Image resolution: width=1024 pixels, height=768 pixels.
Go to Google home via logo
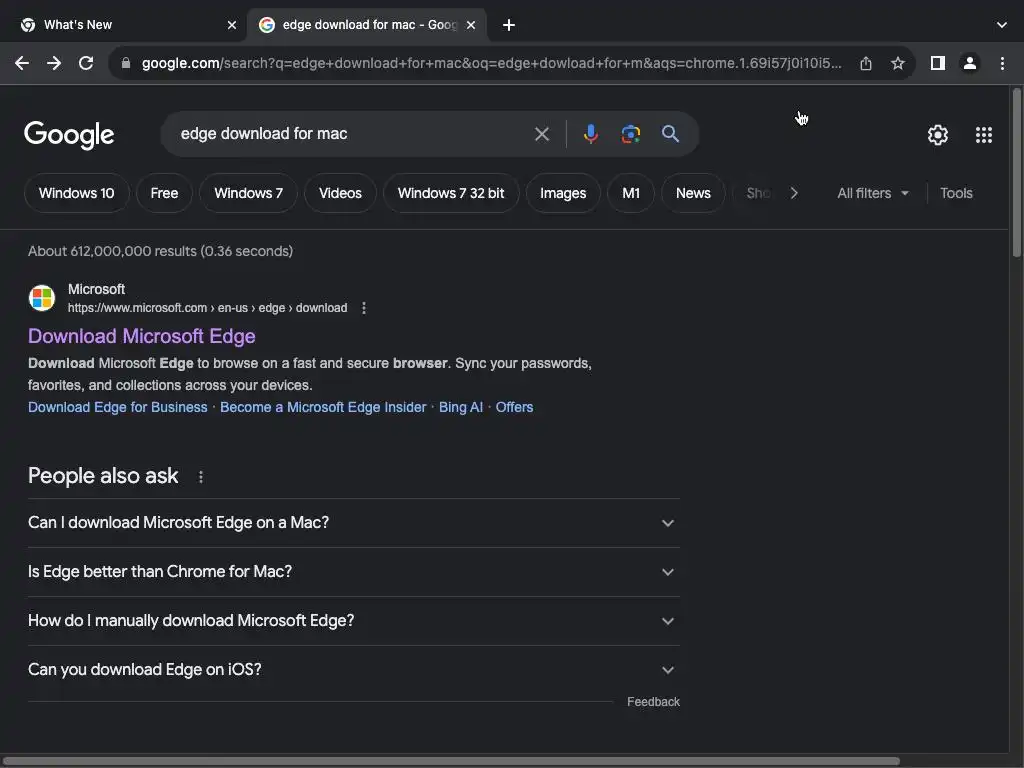[69, 135]
